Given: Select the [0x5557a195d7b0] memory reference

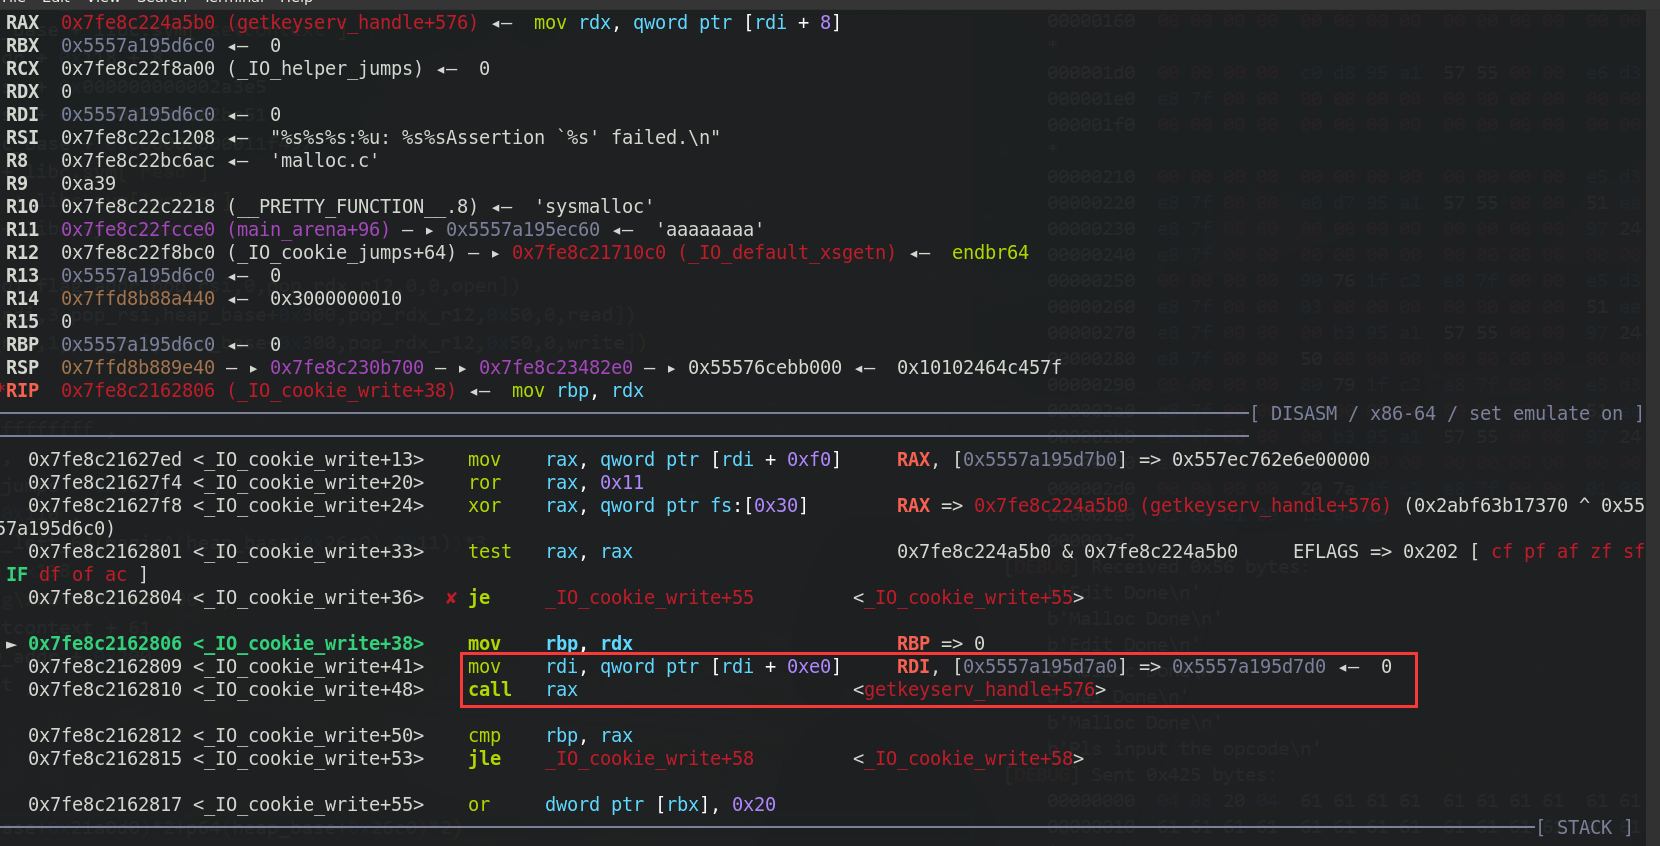Looking at the screenshot, I should 1040,459.
